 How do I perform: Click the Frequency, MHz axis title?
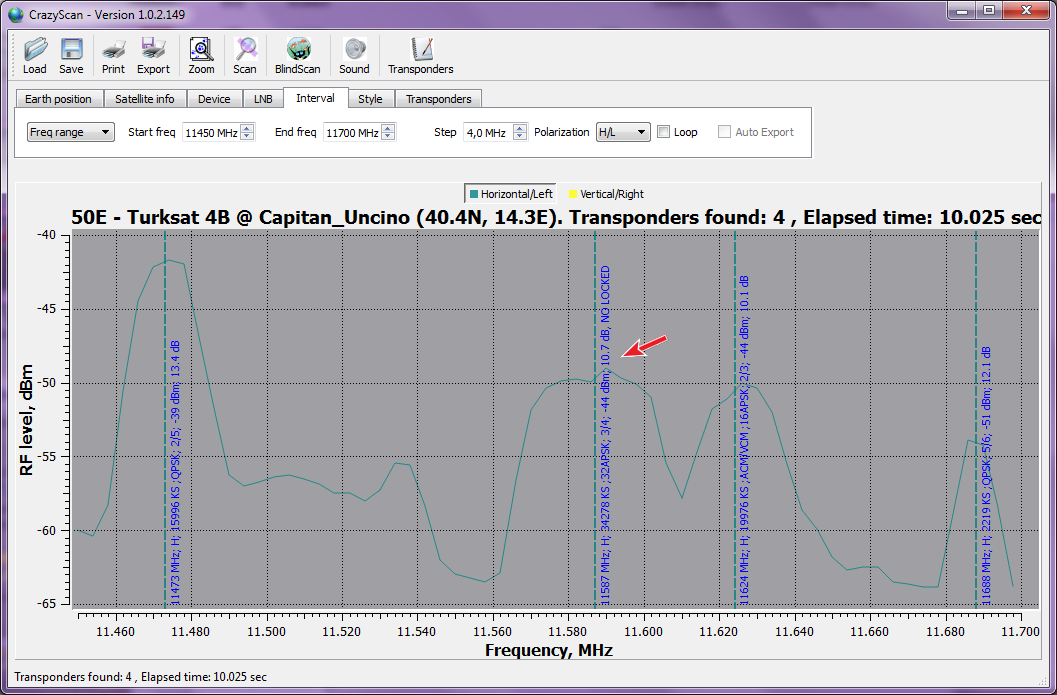tap(549, 651)
